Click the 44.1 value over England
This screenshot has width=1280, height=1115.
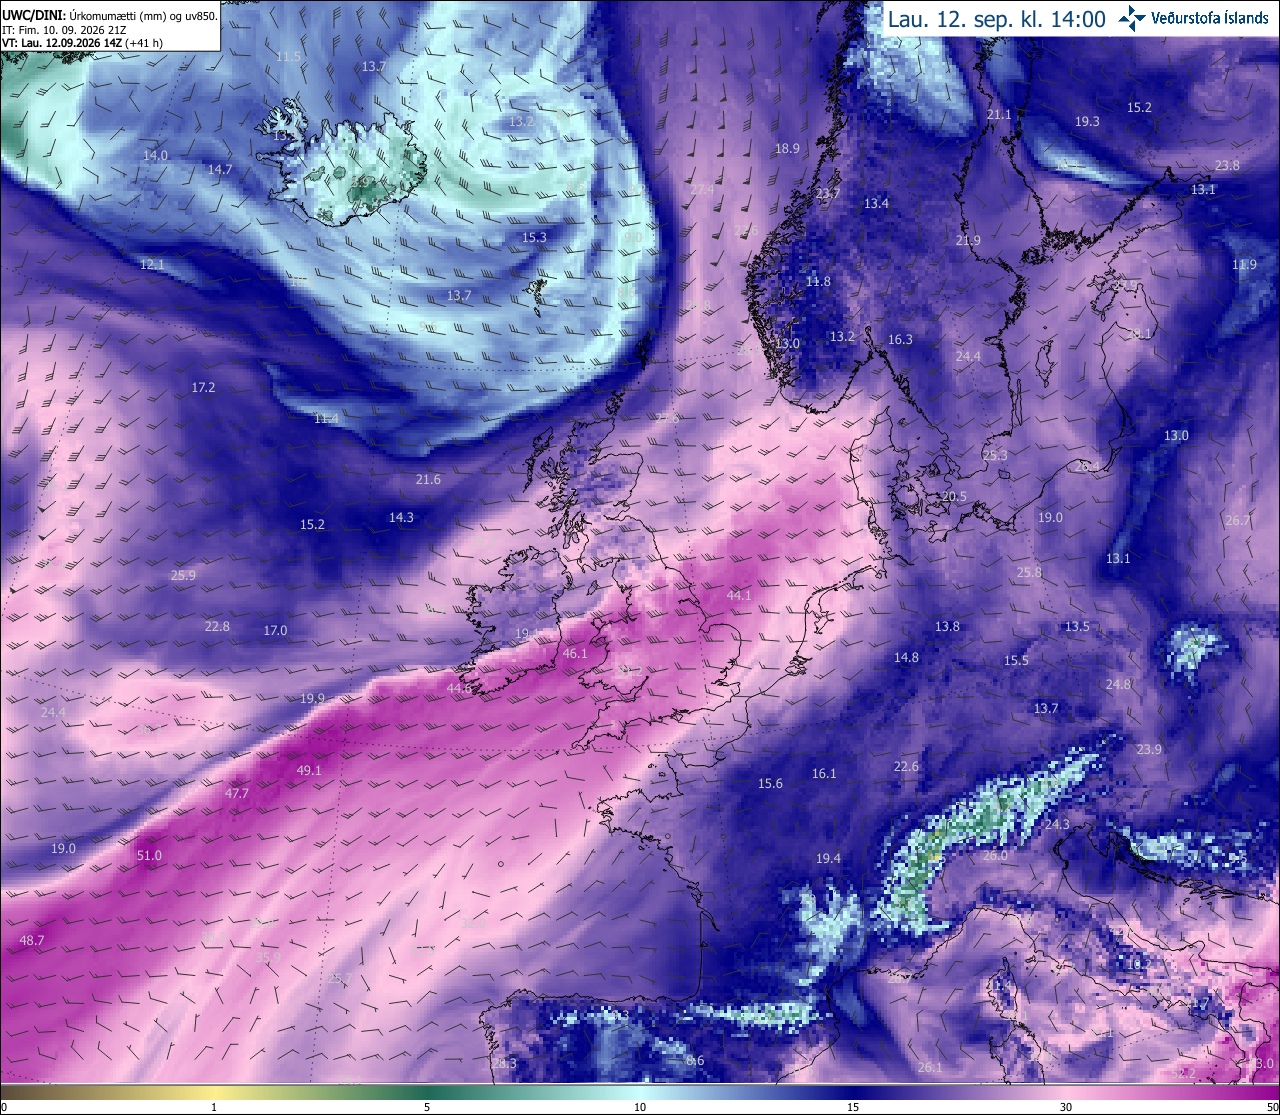[x=739, y=596]
